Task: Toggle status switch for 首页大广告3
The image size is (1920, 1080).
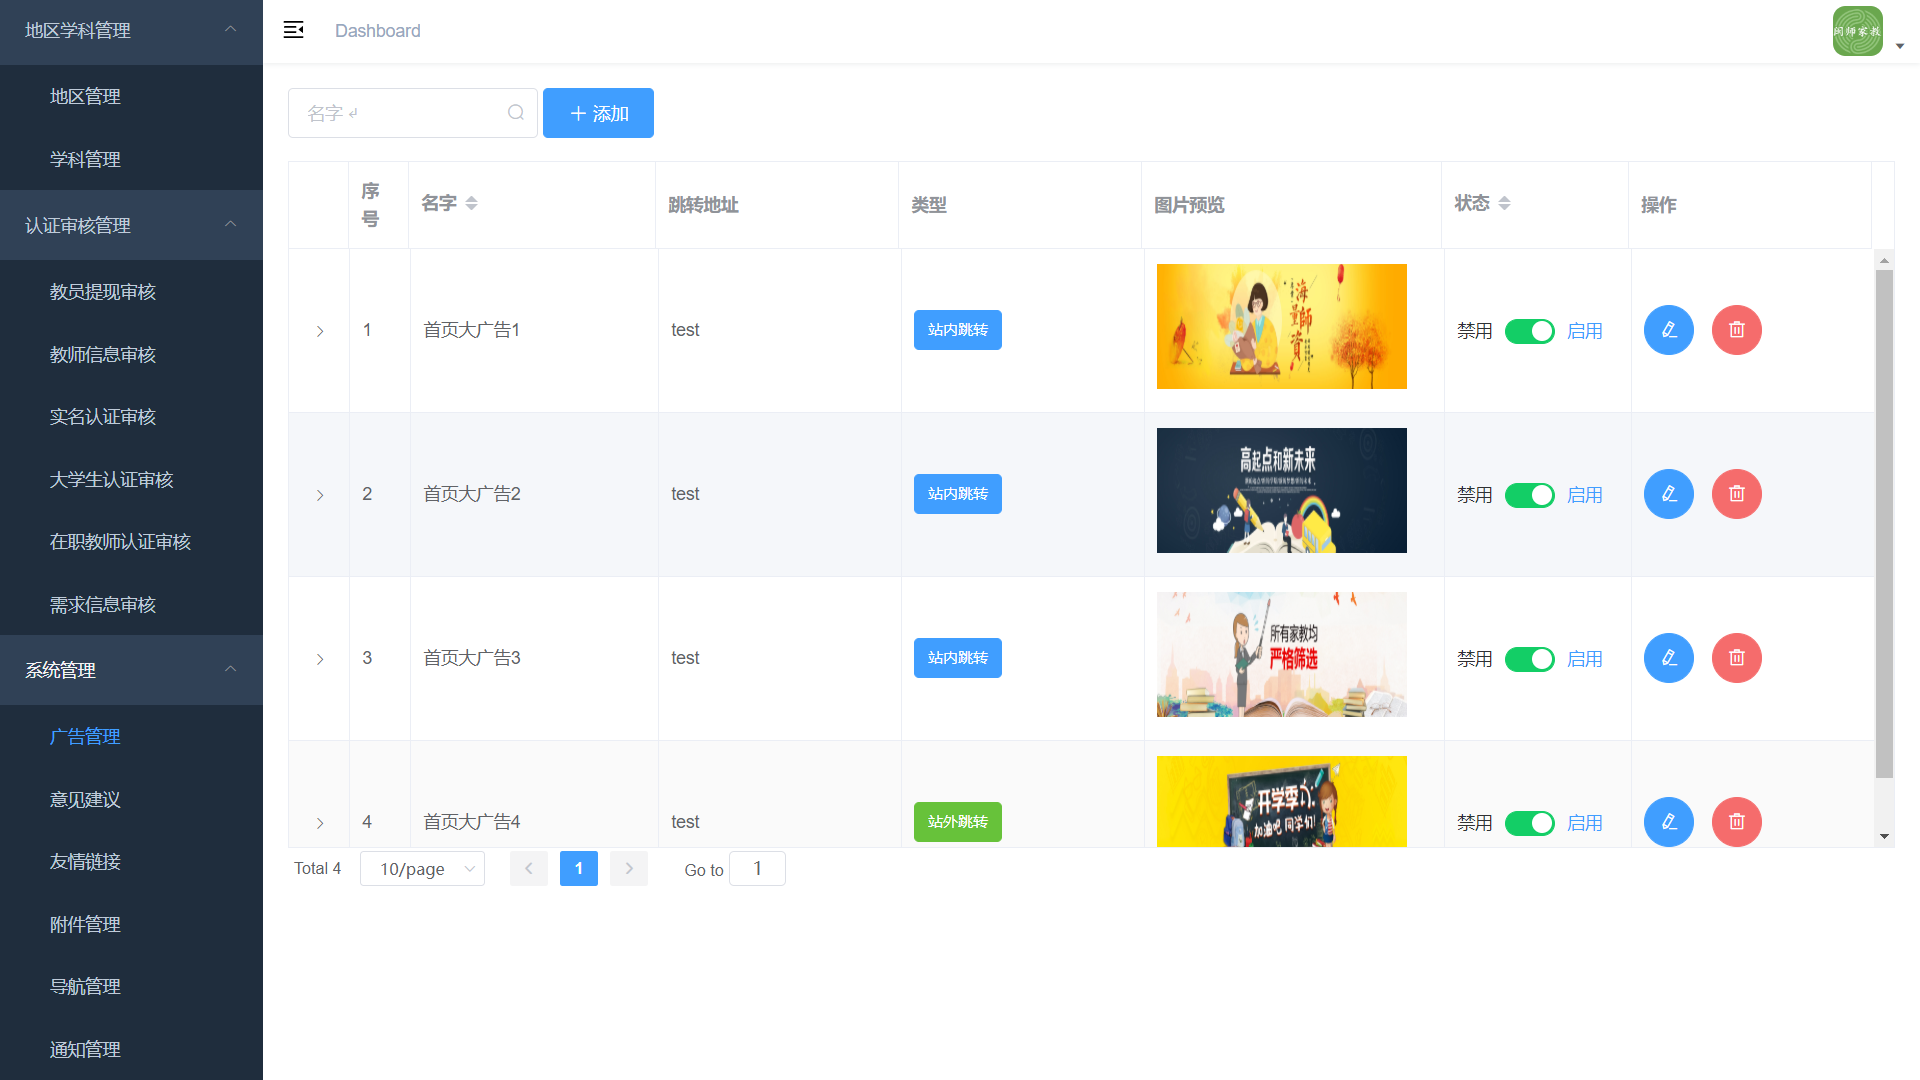Action: [1529, 659]
